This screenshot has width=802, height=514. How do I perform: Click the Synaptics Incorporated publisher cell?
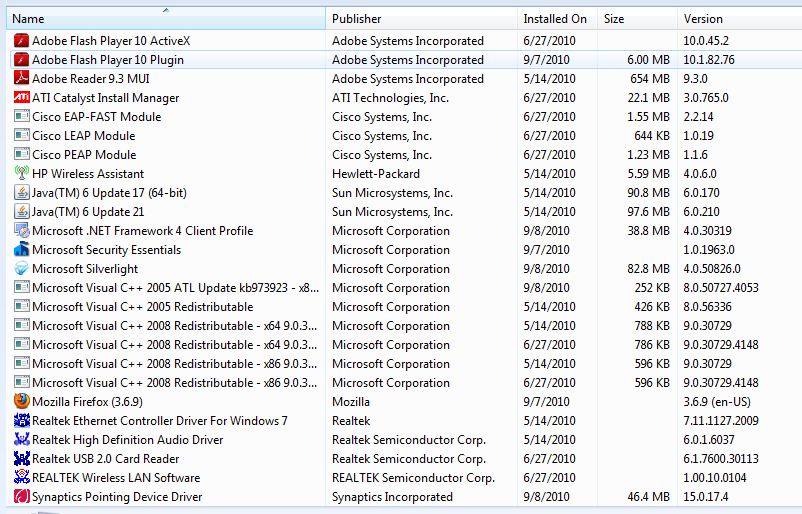tap(392, 497)
